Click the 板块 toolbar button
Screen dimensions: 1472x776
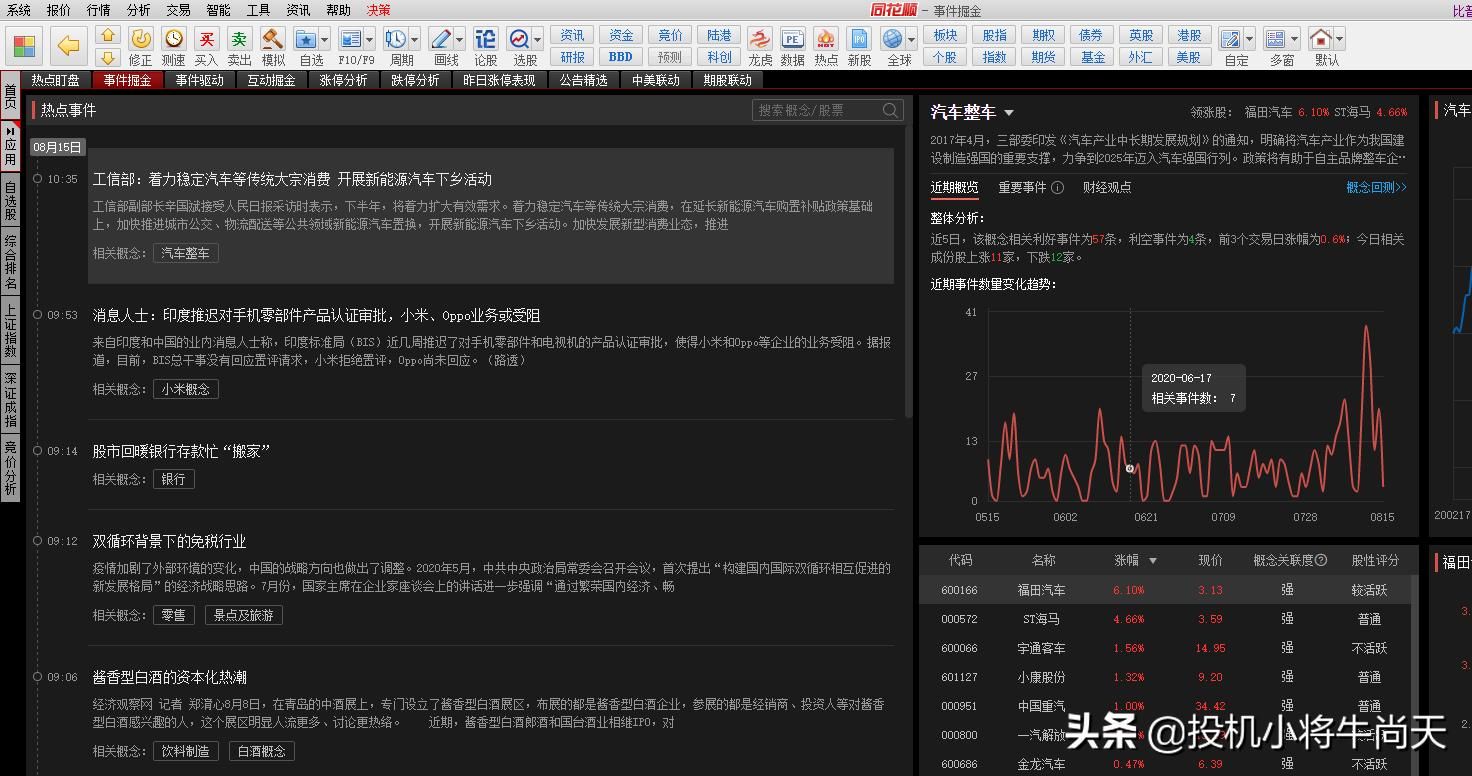(x=945, y=35)
